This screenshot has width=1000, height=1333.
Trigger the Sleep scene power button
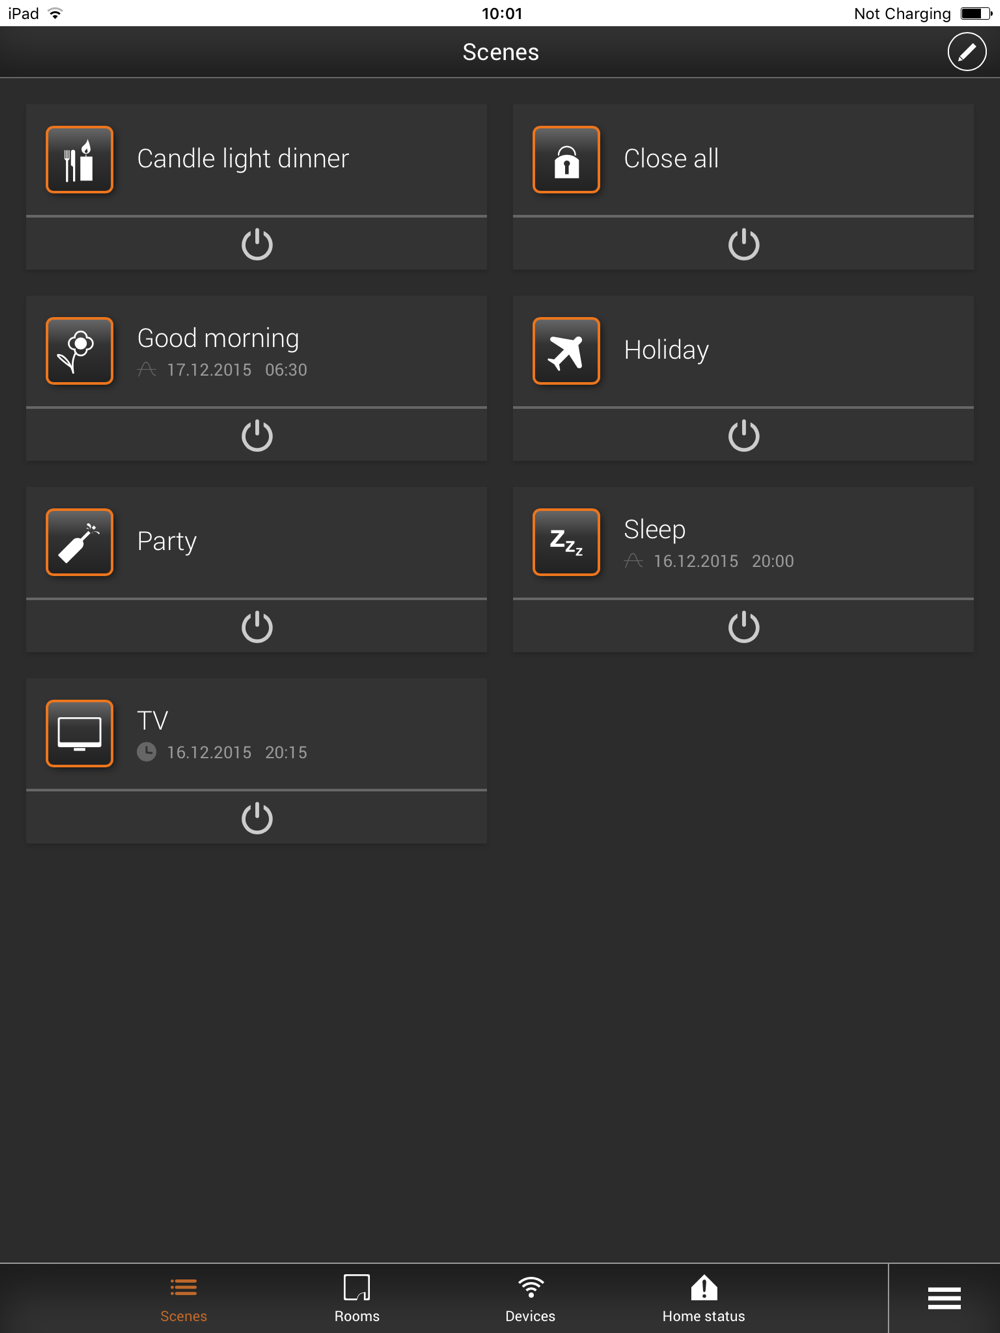click(x=743, y=627)
